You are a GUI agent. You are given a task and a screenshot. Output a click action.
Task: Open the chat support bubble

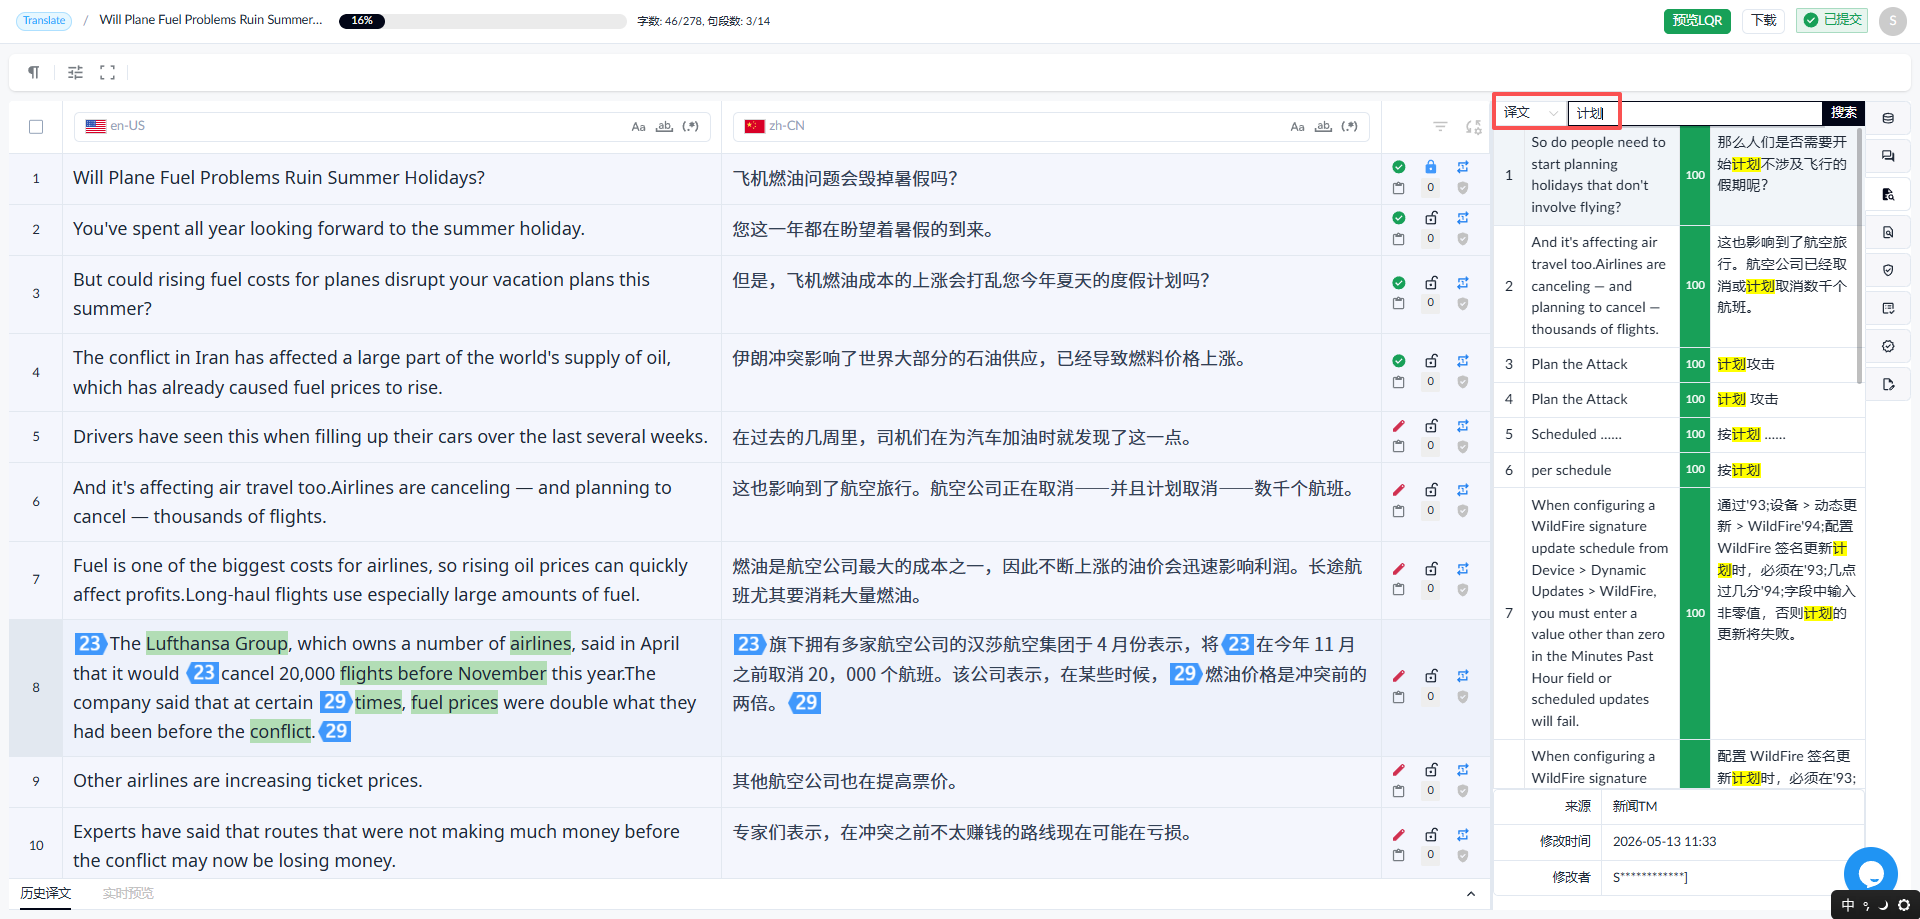click(1870, 872)
